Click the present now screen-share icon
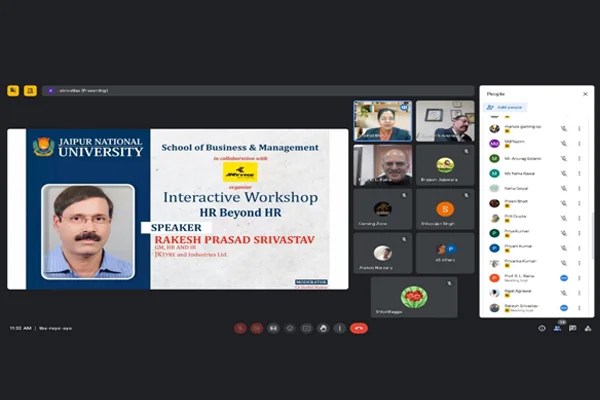This screenshot has height=400, width=600. click(307, 328)
